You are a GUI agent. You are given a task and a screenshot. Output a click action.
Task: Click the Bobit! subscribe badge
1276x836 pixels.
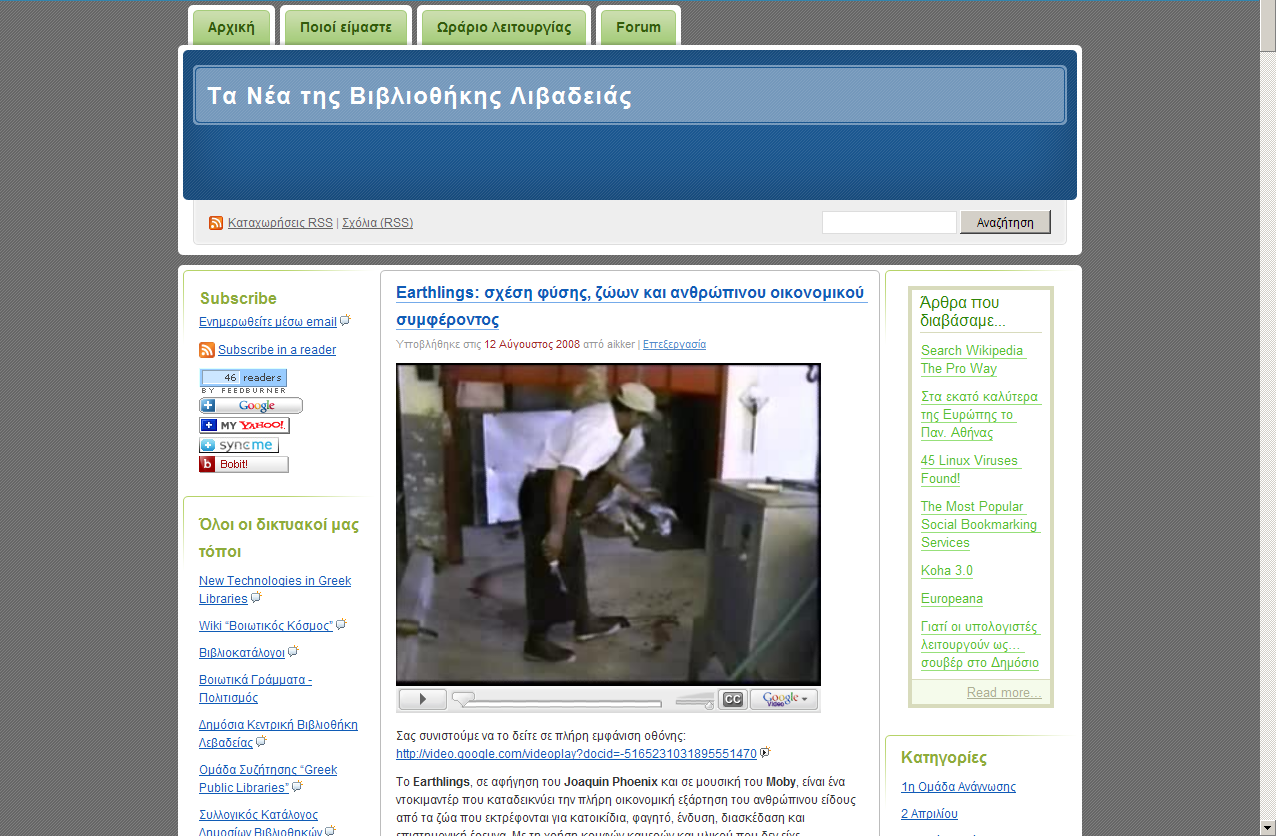click(244, 464)
